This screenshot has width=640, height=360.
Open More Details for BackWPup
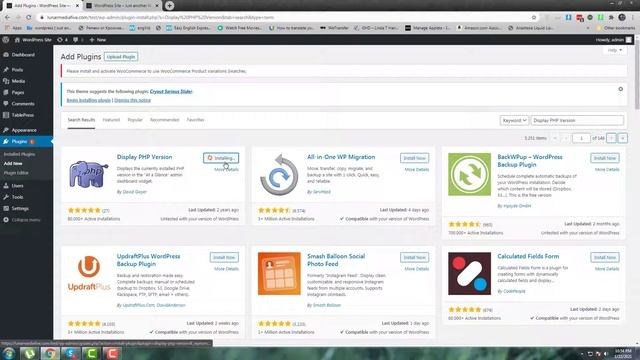[x=607, y=169]
